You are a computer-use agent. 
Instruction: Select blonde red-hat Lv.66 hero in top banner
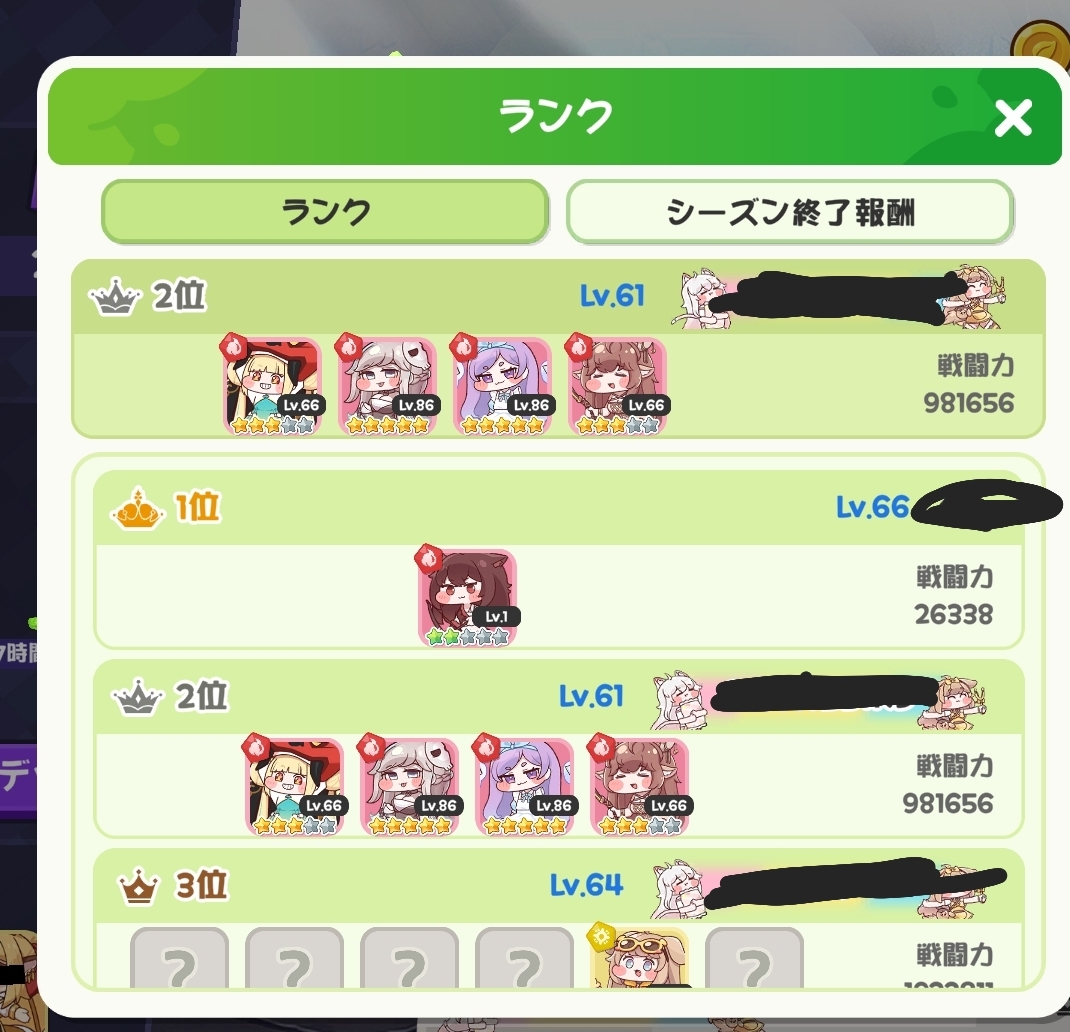[x=272, y=386]
